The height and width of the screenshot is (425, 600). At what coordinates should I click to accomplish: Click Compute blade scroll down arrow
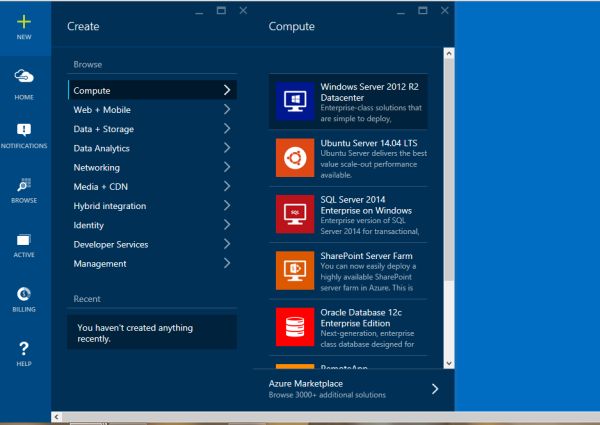pos(449,363)
